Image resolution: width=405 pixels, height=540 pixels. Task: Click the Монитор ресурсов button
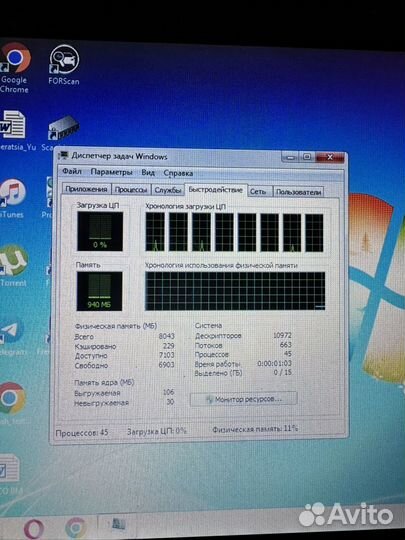(x=243, y=399)
